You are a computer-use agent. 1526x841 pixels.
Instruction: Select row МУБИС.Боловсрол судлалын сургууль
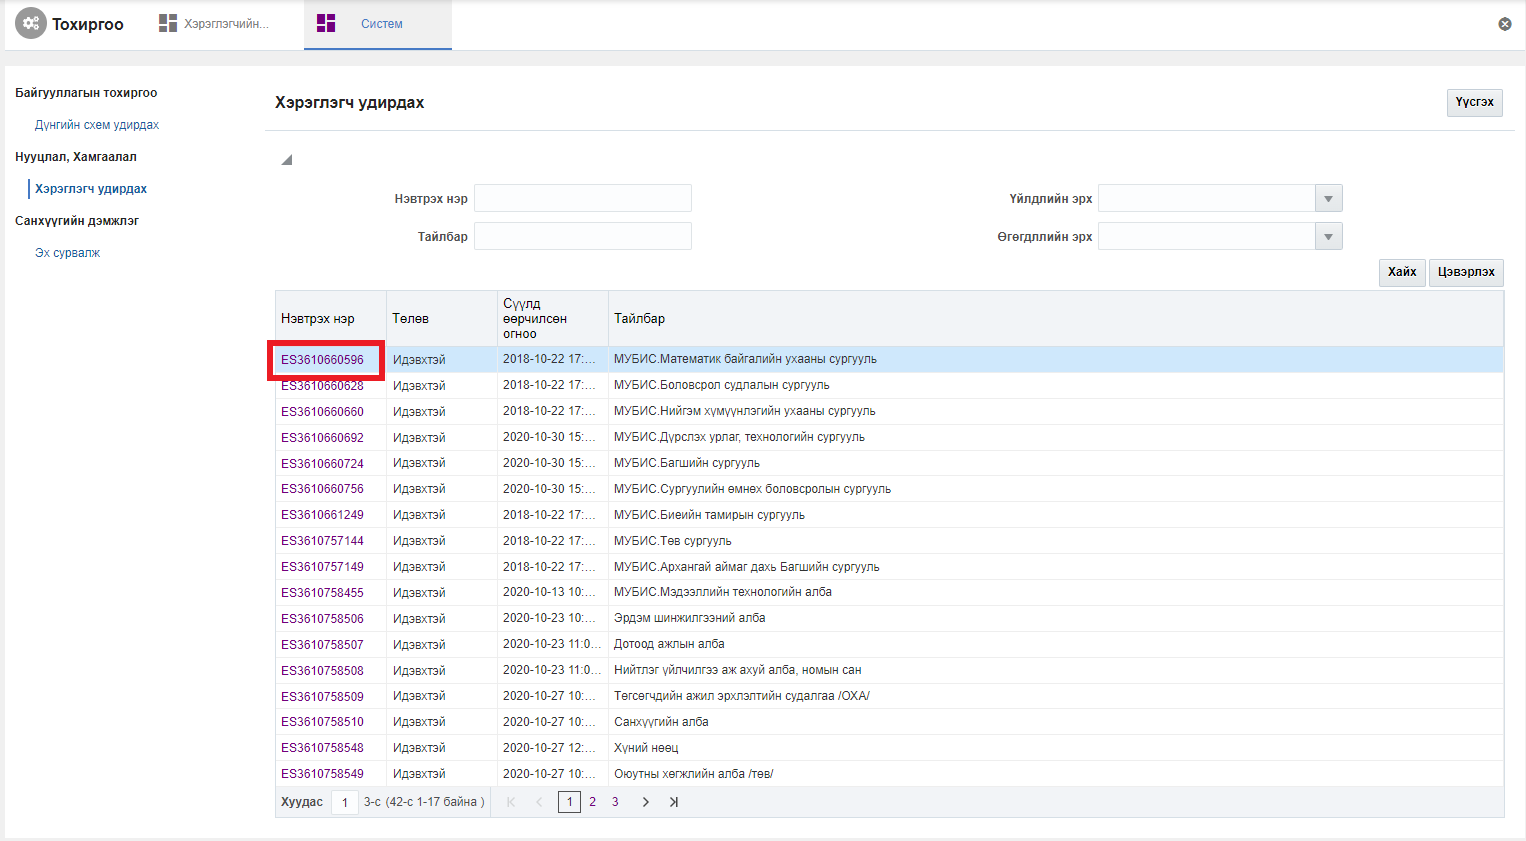pos(889,386)
